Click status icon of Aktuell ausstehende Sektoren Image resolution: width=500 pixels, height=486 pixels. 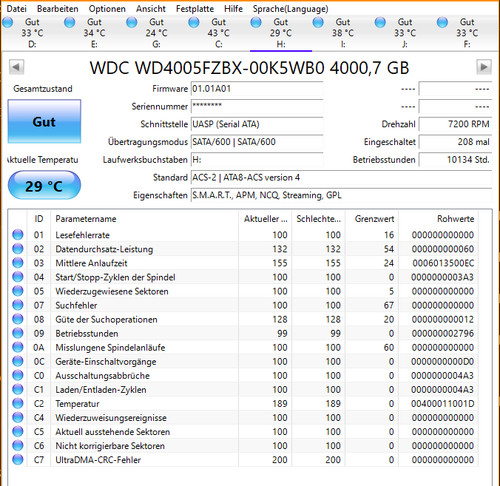pyautogui.click(x=18, y=431)
